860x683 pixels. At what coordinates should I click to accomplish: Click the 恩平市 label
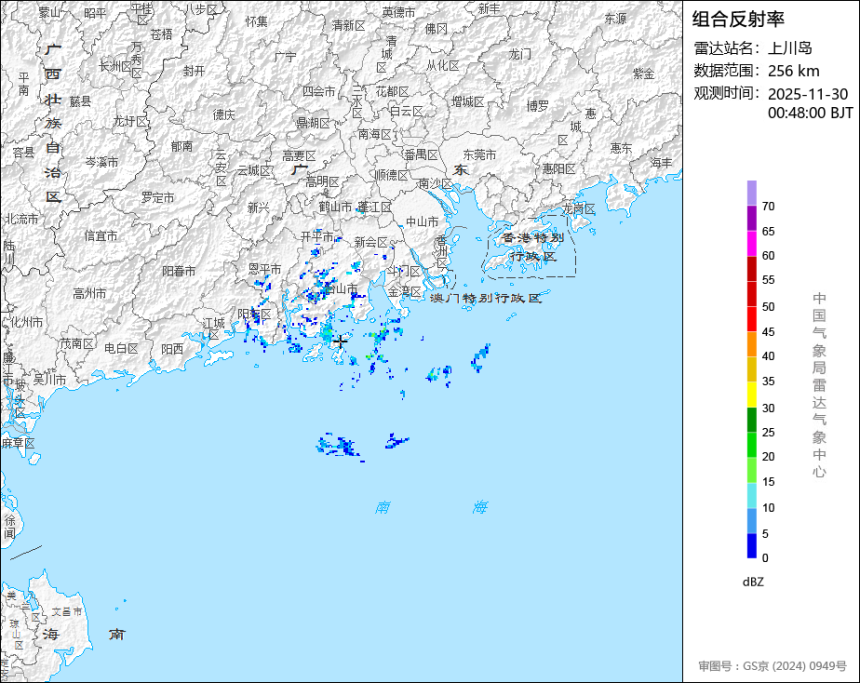click(x=264, y=269)
